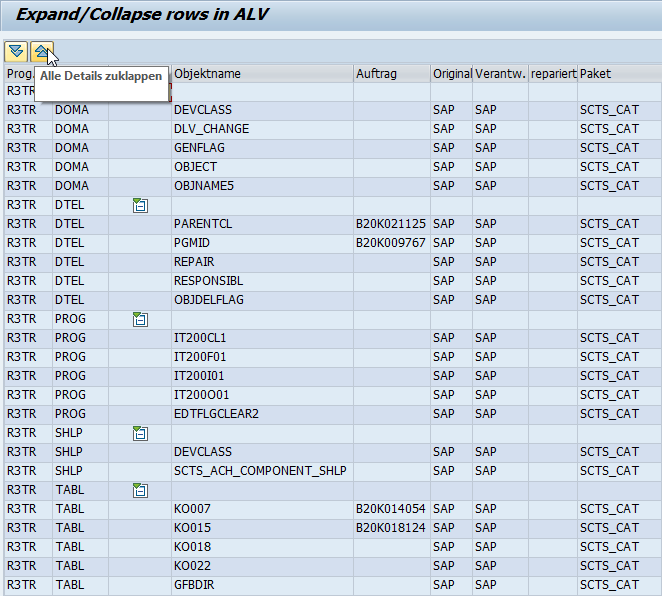
Task: Click request number B20K018124
Action: (x=391, y=528)
